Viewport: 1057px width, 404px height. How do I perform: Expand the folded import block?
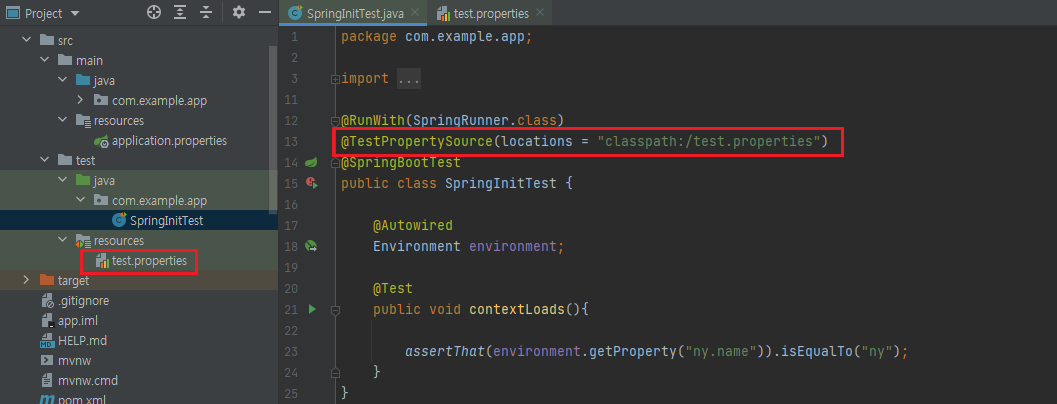click(335, 79)
